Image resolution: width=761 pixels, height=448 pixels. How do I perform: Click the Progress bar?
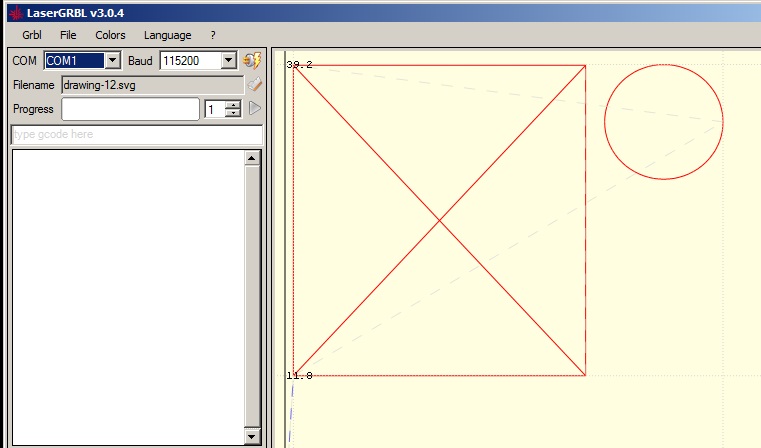[131, 109]
